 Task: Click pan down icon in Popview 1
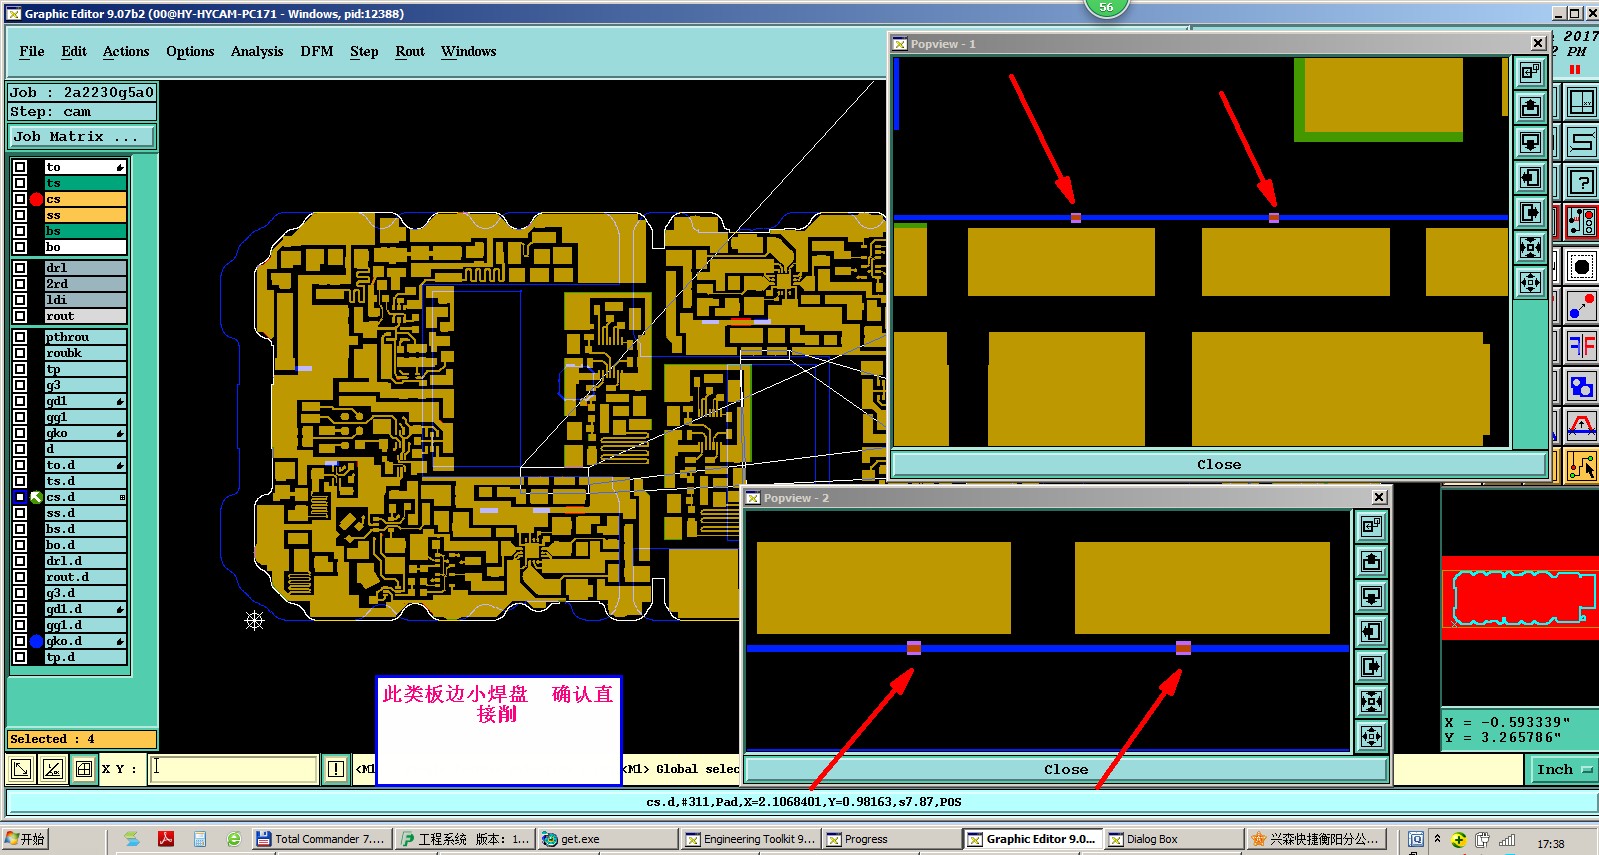pos(1530,143)
